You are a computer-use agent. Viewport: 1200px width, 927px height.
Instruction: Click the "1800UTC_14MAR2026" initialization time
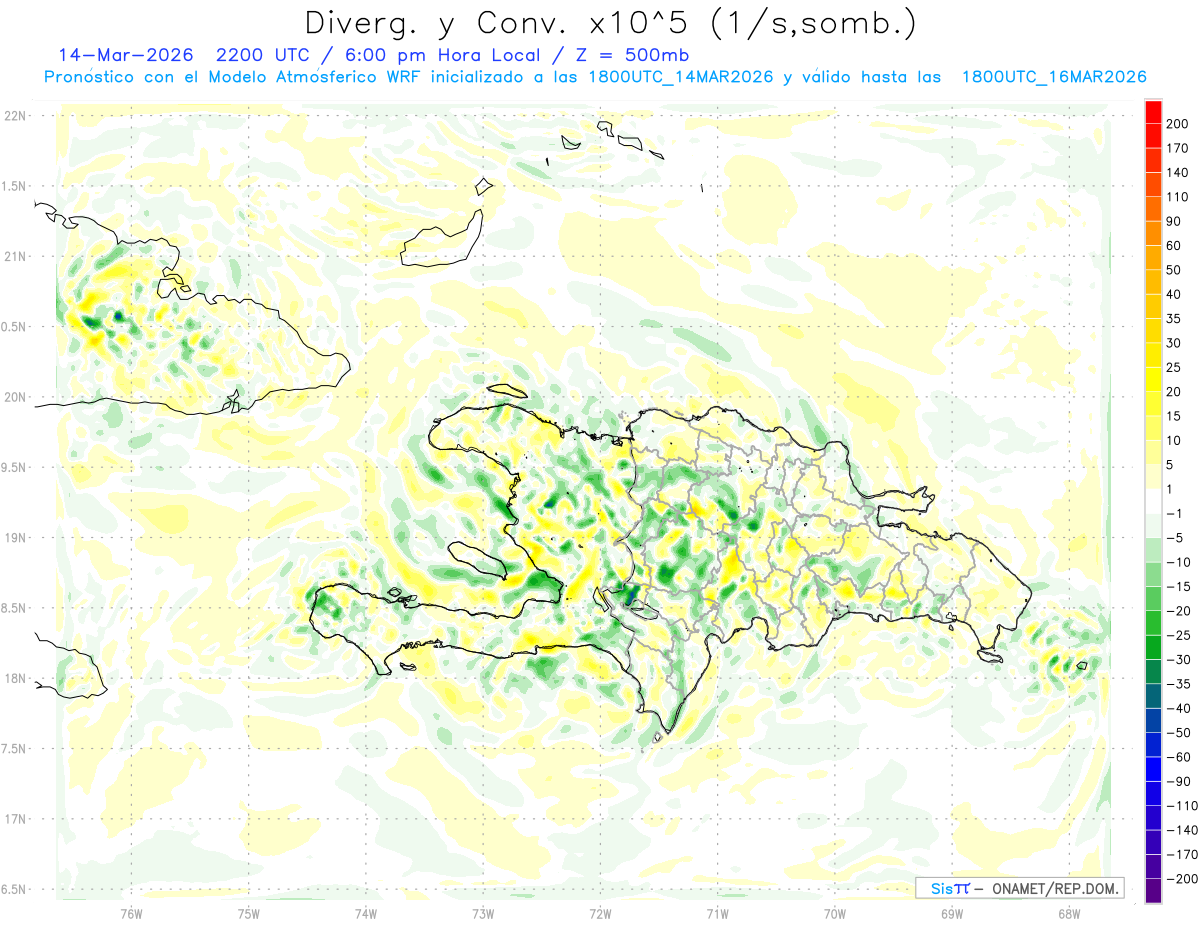click(679, 77)
